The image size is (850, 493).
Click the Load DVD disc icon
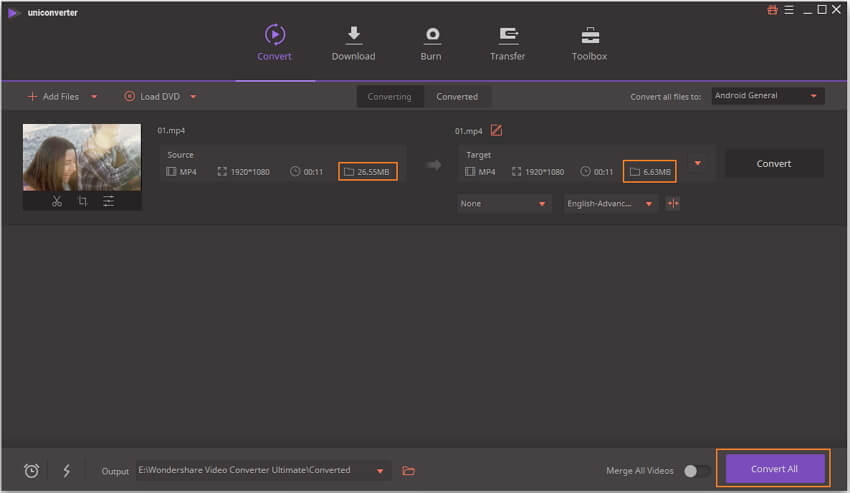point(129,97)
